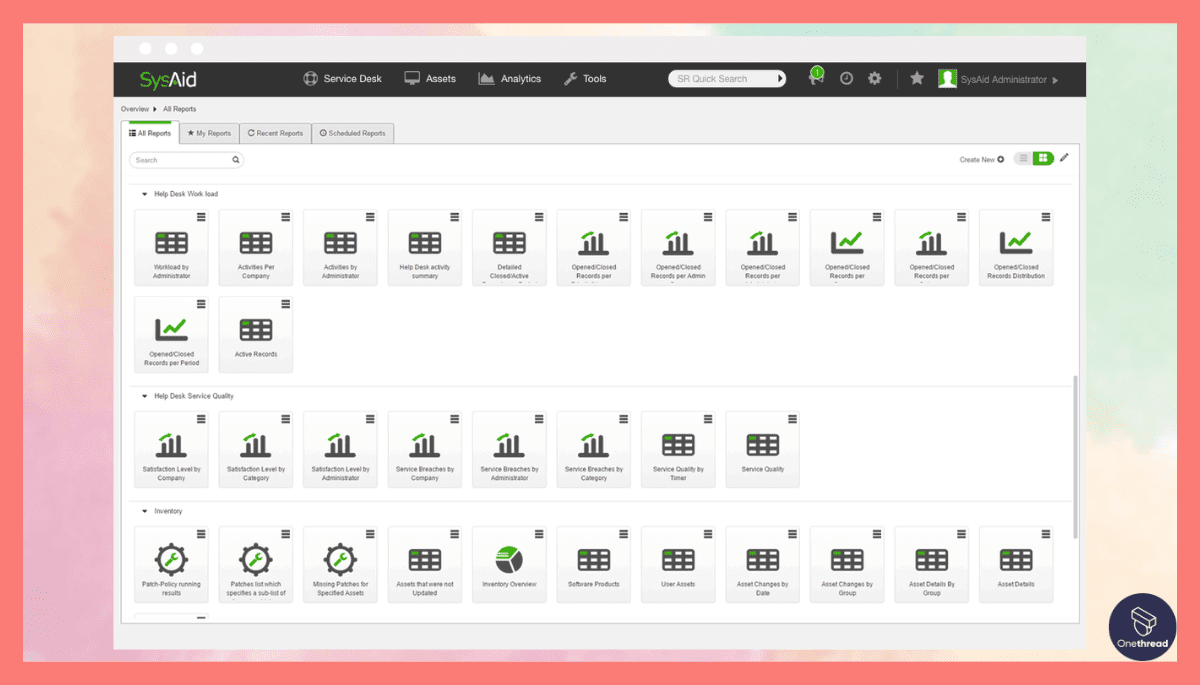Screen dimensions: 1200x685
Task: Switch to list view of reports
Action: point(1021,158)
